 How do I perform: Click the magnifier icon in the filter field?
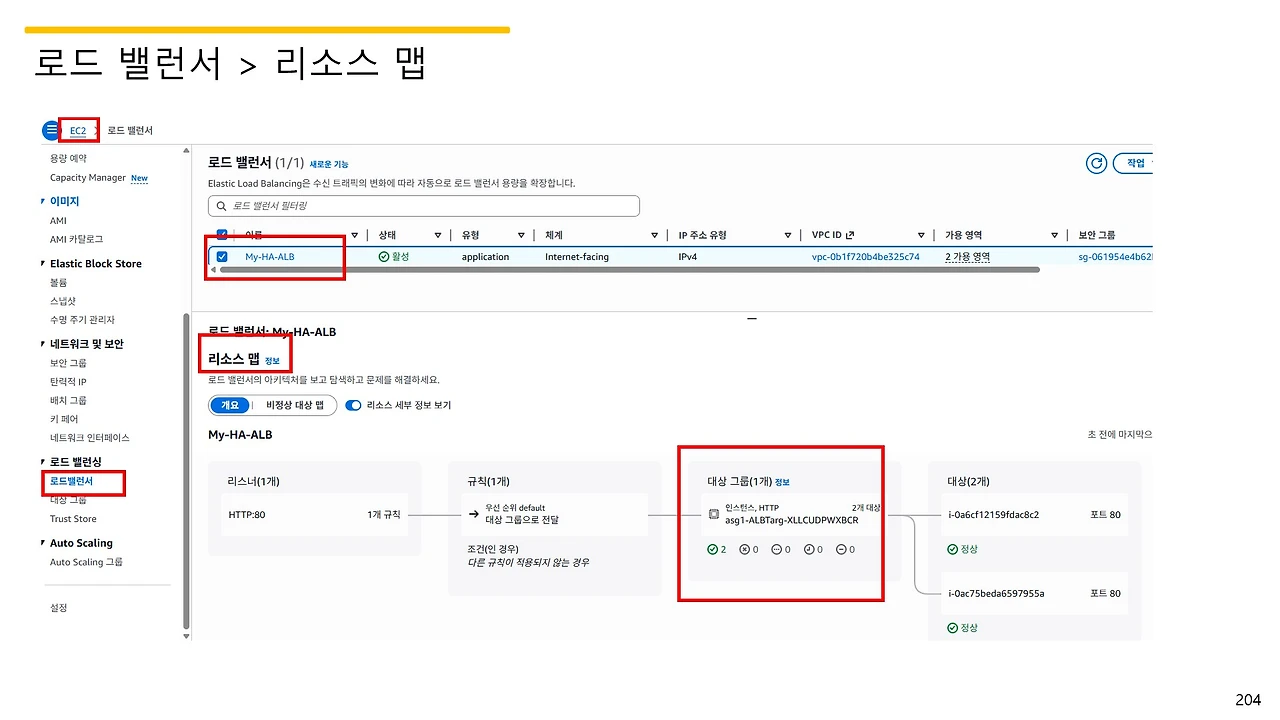(222, 206)
